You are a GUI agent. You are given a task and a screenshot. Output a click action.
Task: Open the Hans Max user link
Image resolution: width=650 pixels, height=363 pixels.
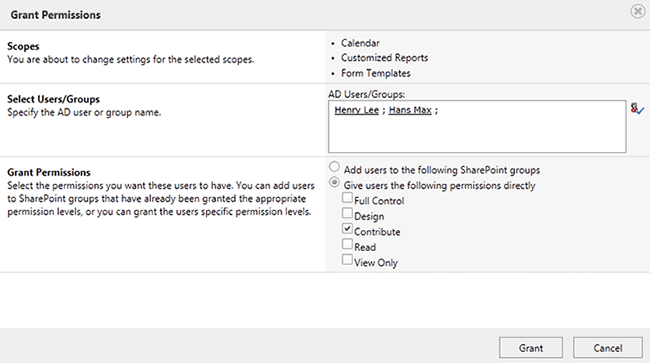(410, 110)
